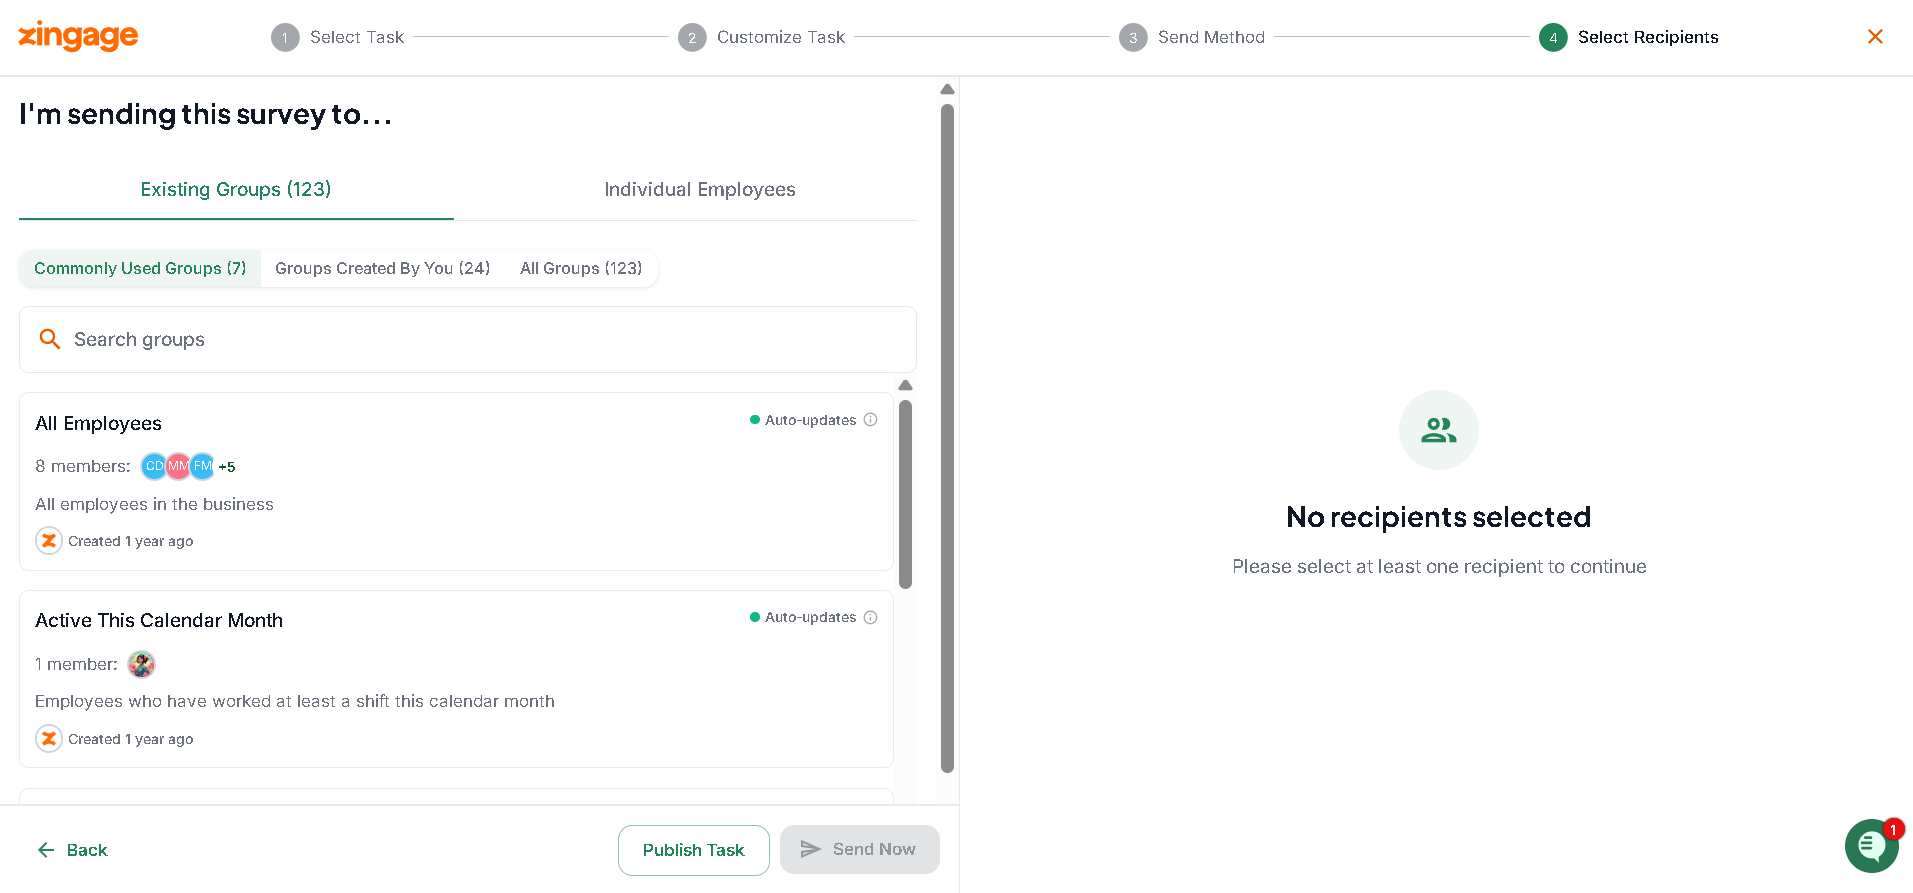Image resolution: width=1913 pixels, height=893 pixels.
Task: Close the survey wizard with X
Action: 1875,37
